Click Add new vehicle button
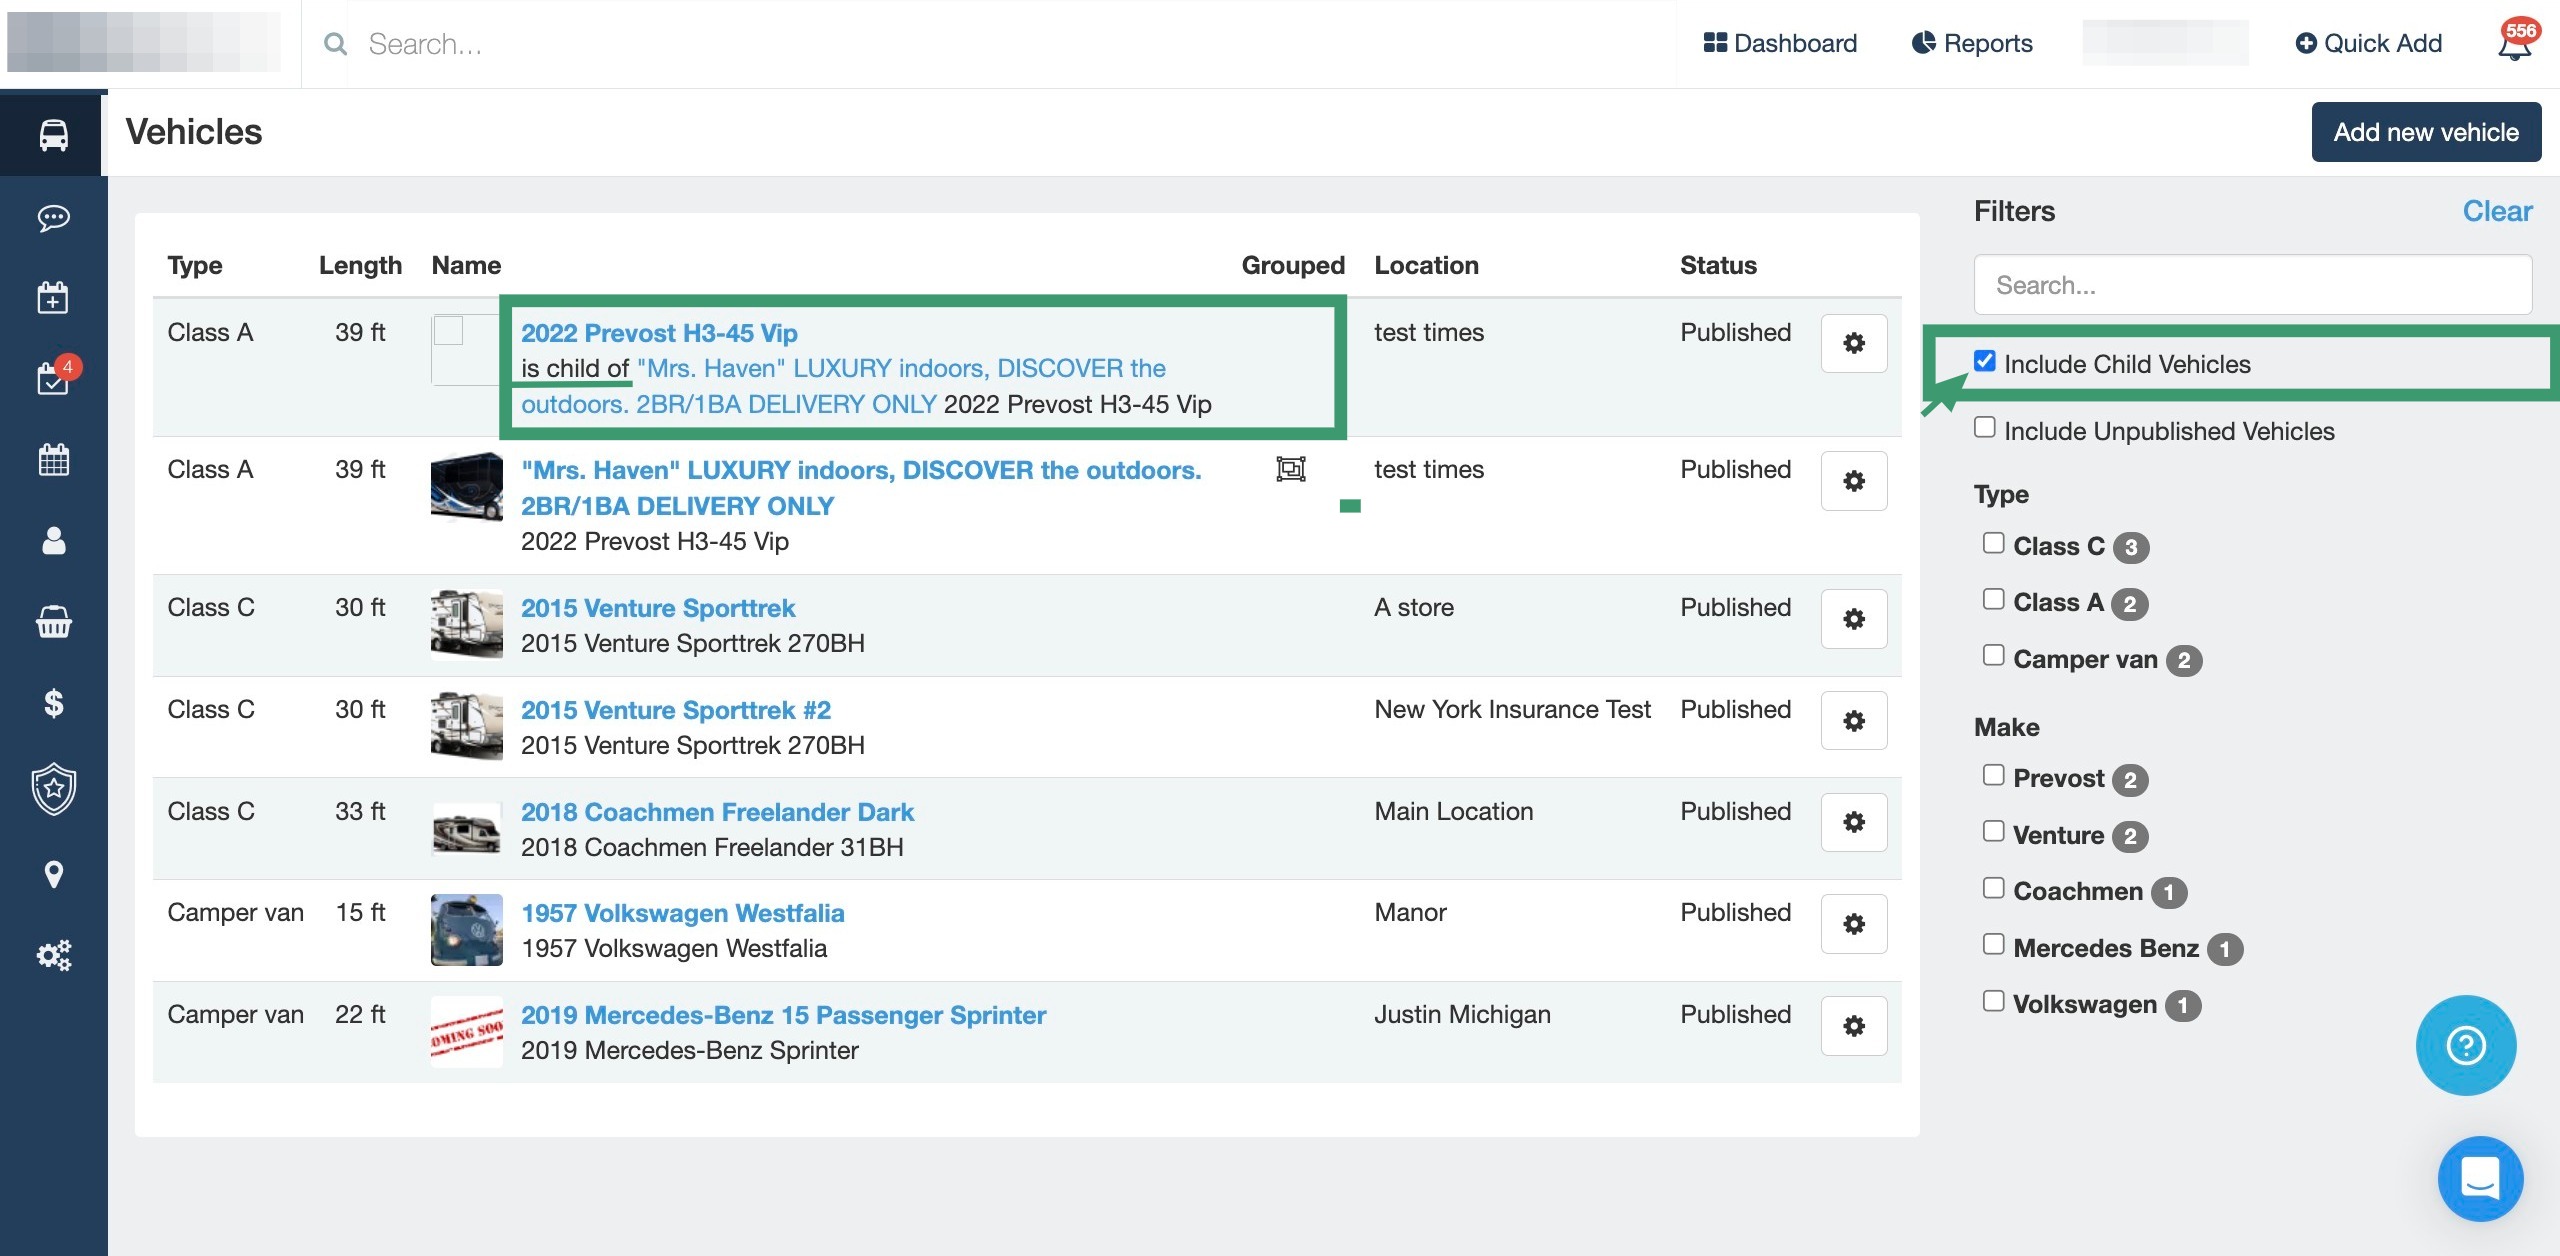Viewport: 2560px width, 1256px height. pos(2425,132)
